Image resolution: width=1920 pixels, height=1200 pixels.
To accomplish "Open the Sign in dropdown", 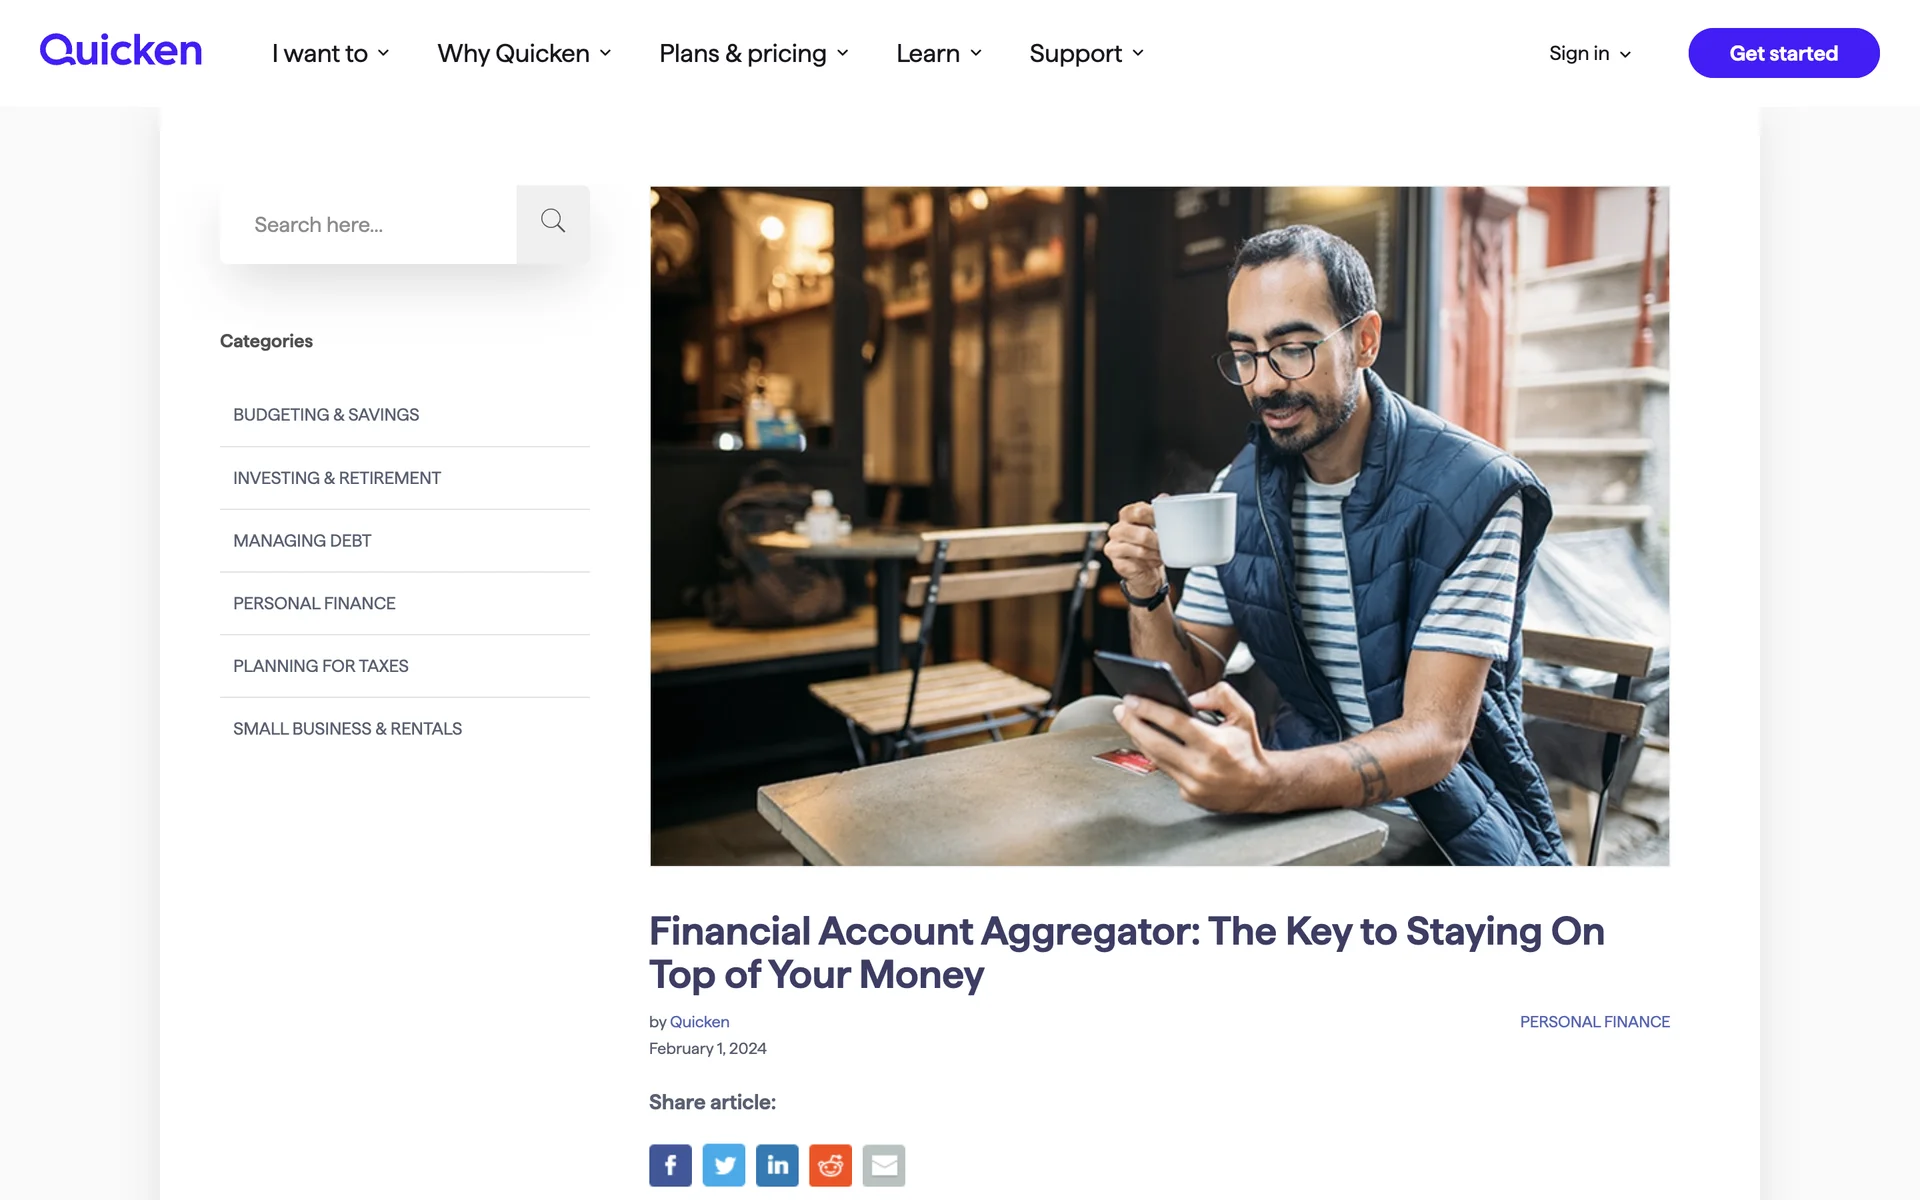I will (1590, 53).
